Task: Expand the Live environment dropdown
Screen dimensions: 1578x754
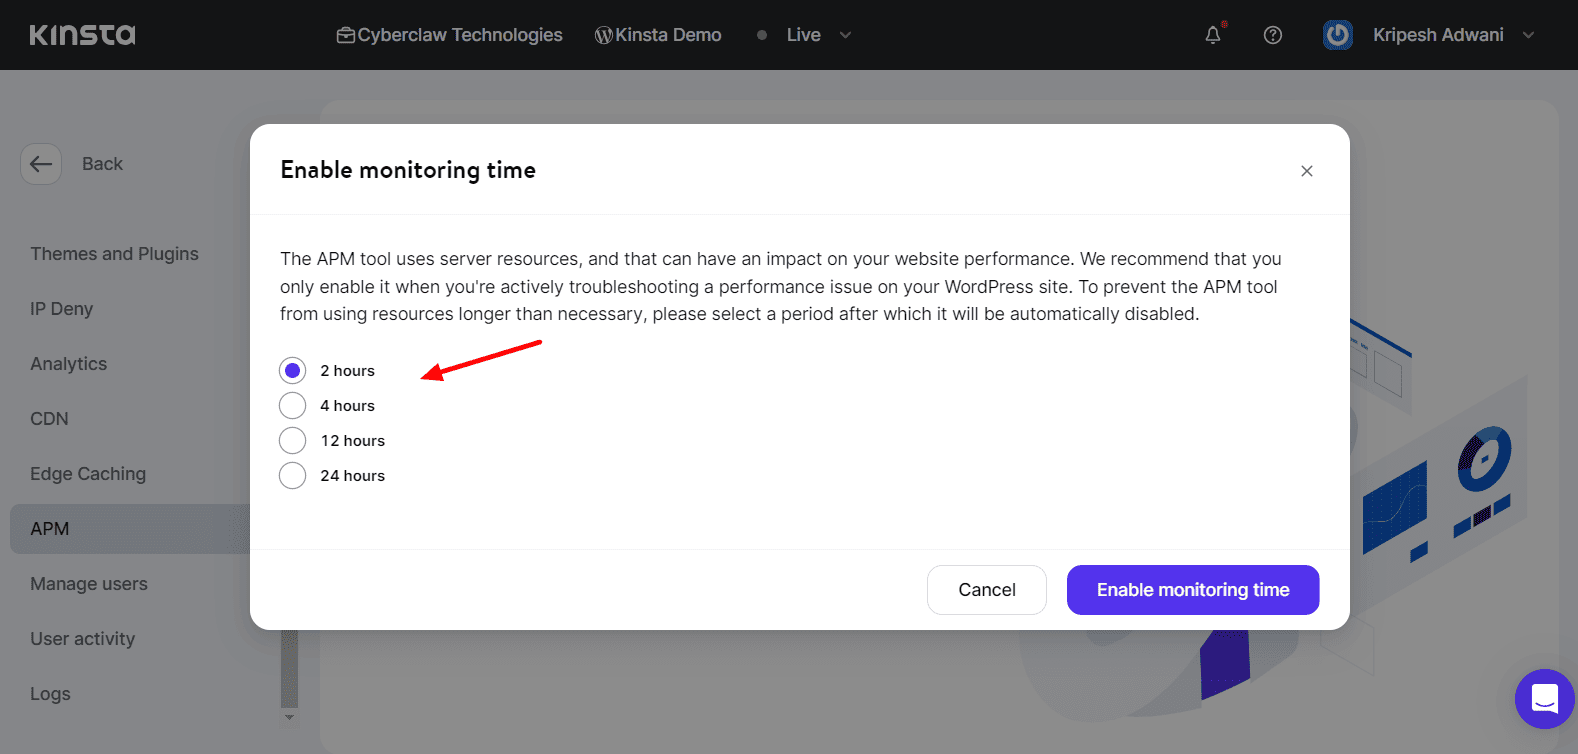Action: click(845, 35)
